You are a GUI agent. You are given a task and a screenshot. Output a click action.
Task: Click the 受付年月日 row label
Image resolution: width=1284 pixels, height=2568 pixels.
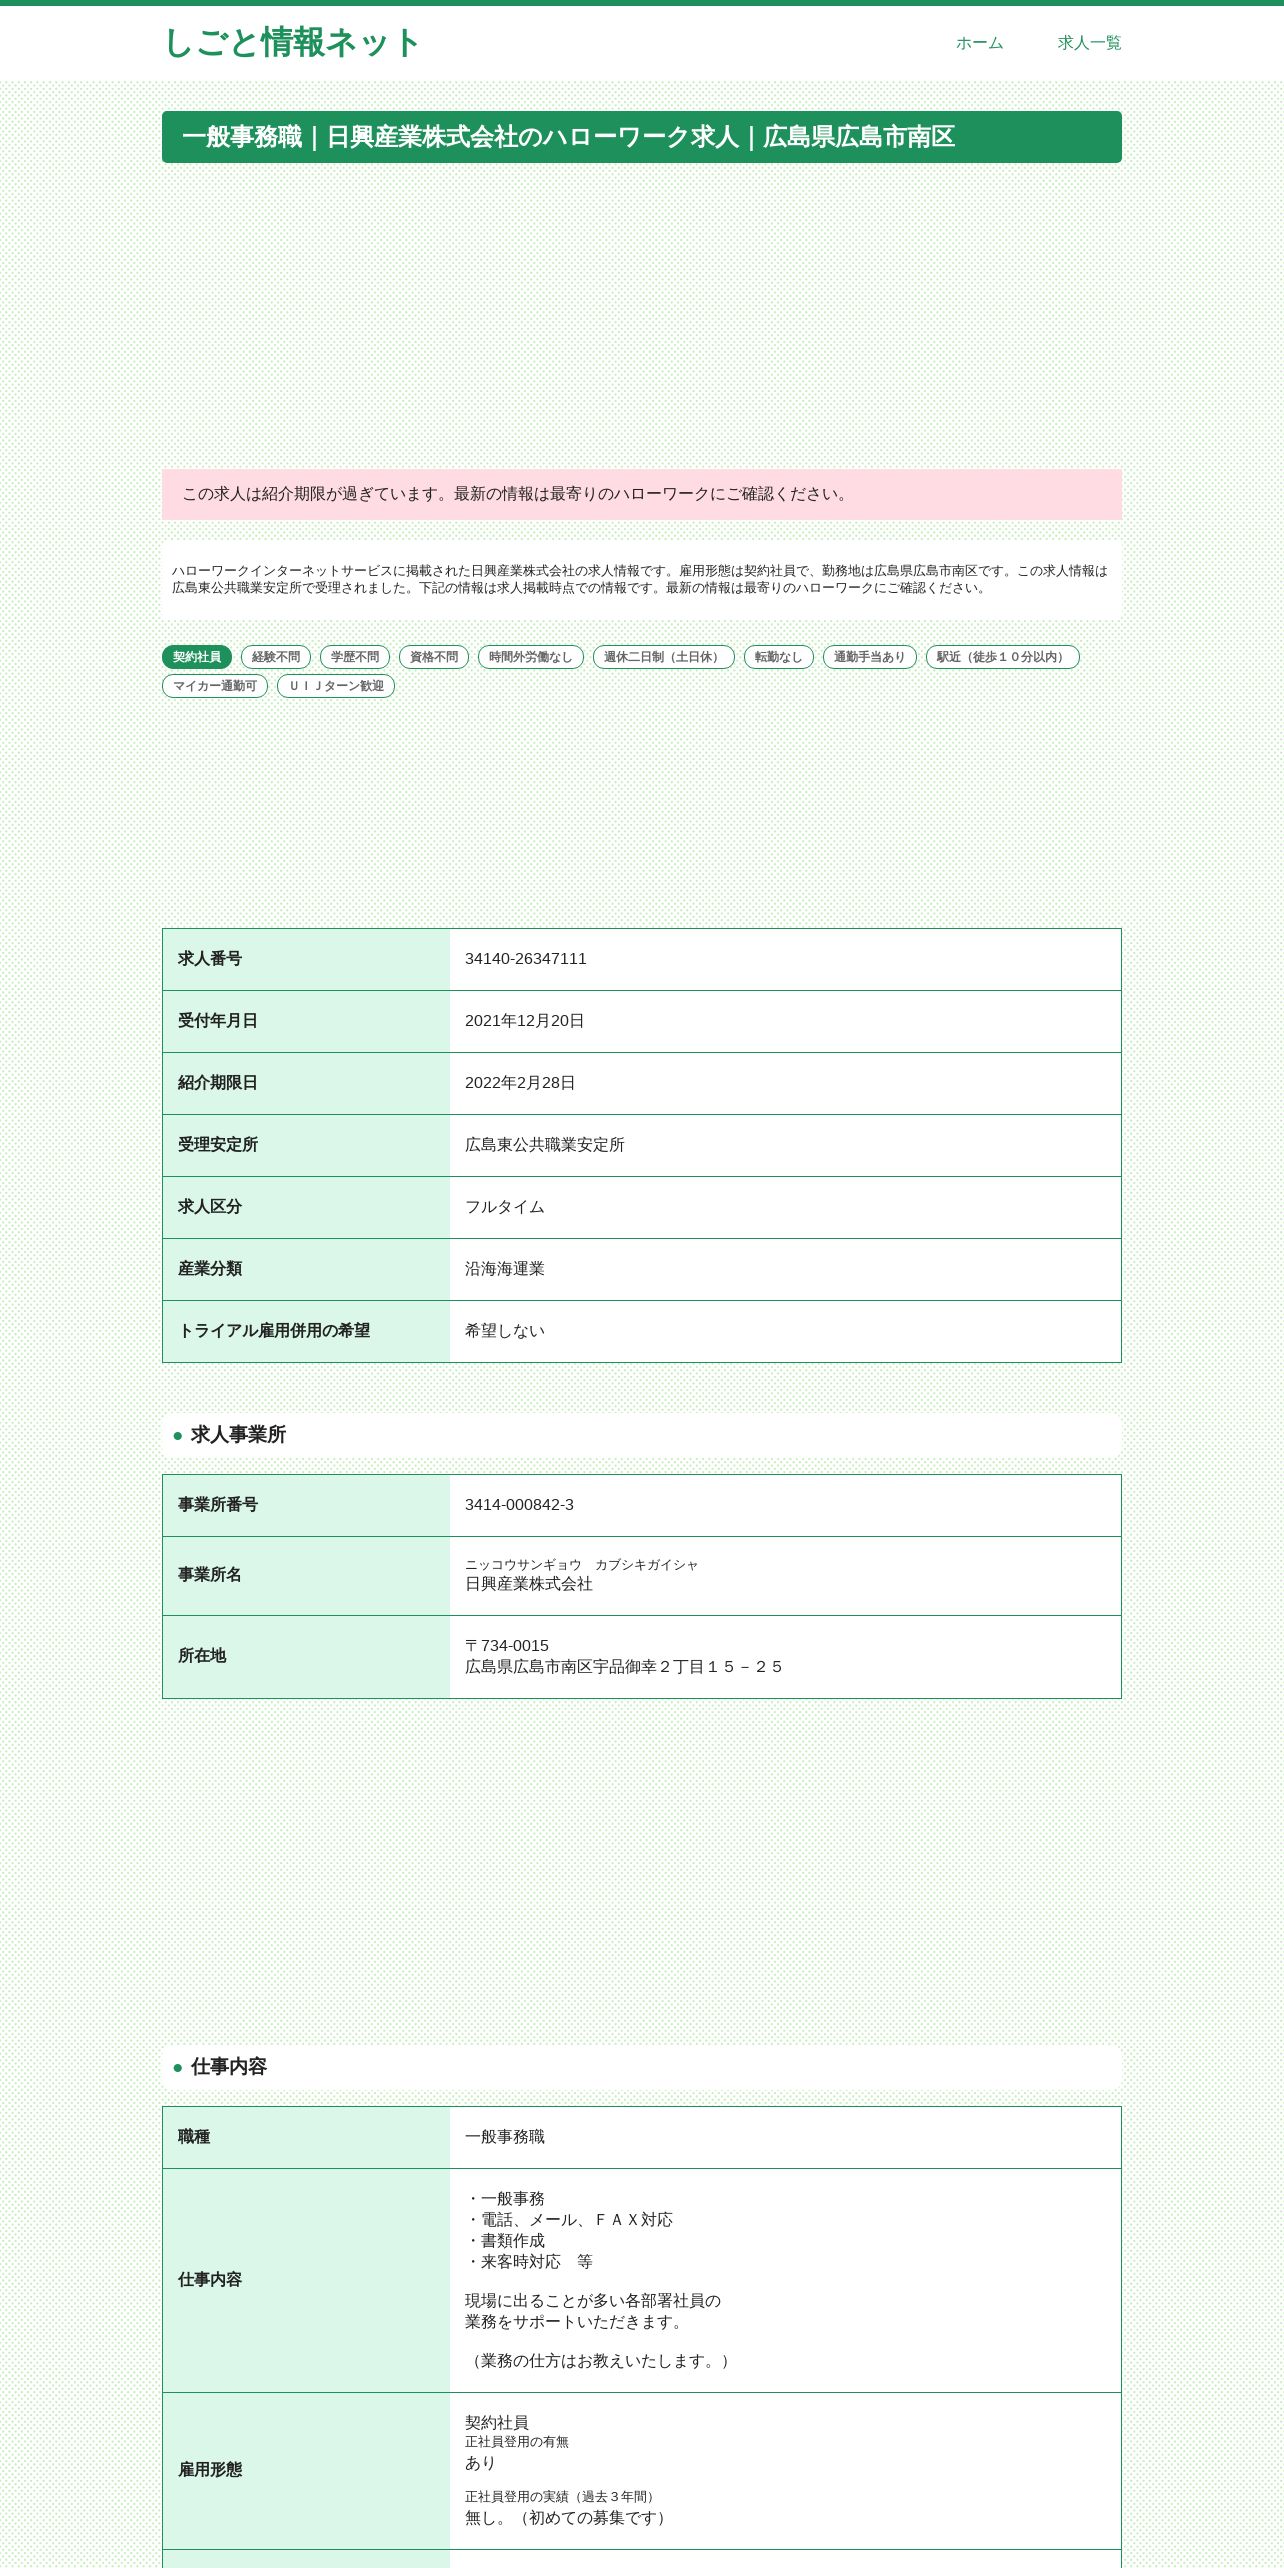point(218,1021)
